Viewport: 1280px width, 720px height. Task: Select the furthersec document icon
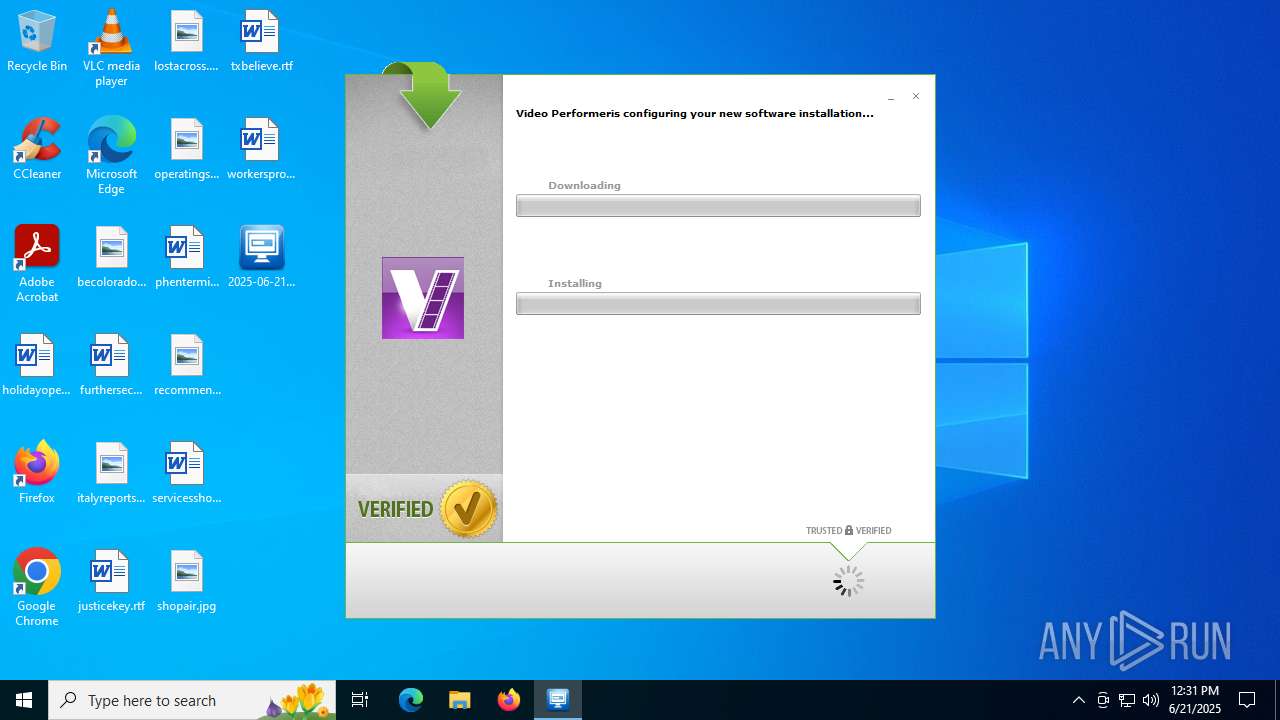click(x=111, y=366)
